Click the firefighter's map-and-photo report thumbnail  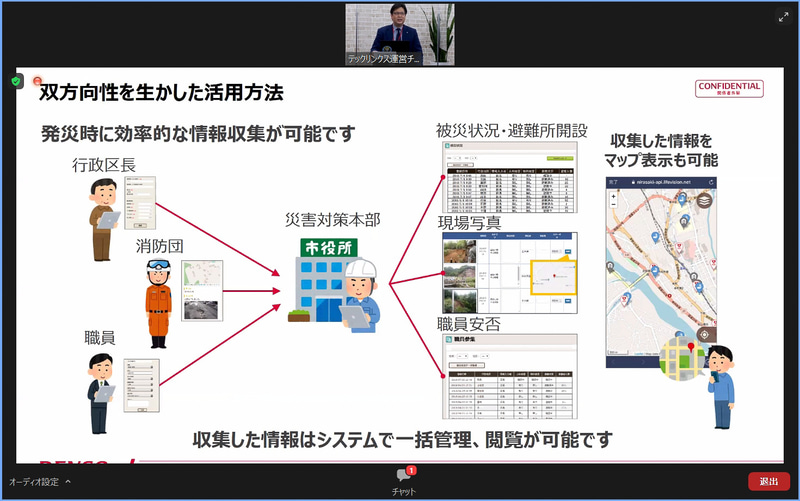(202, 290)
